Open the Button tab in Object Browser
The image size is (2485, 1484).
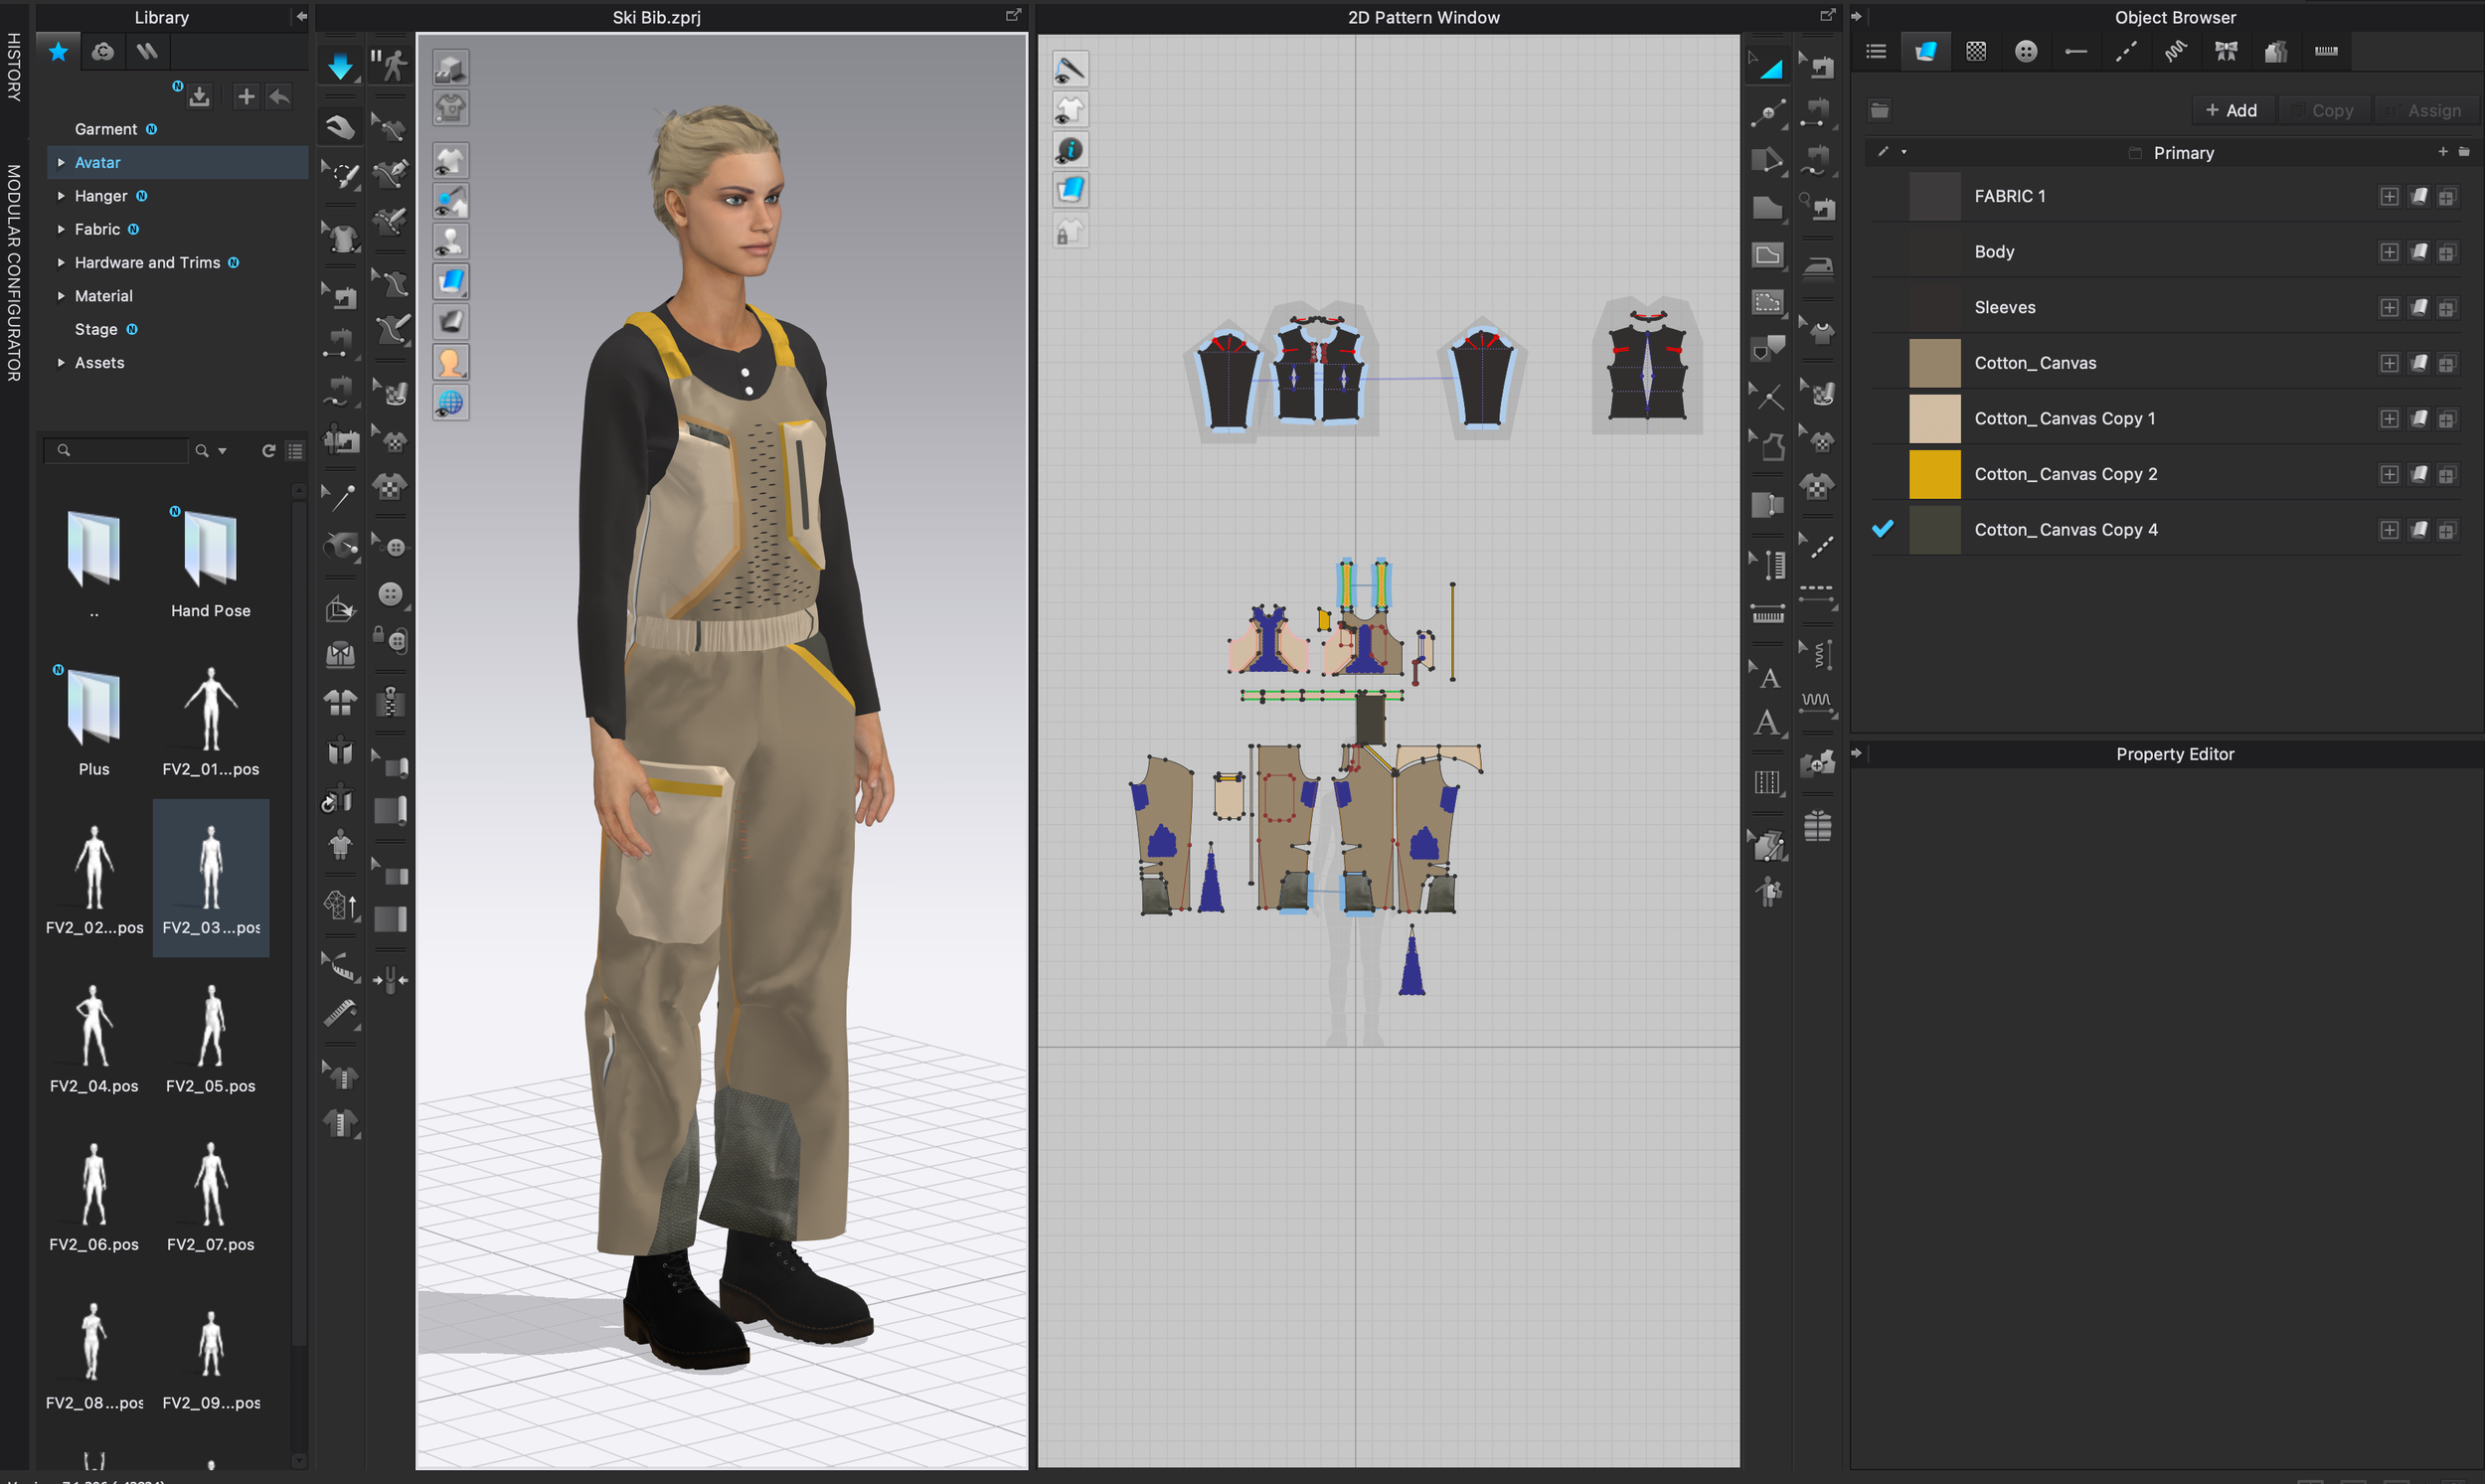(x=2026, y=51)
